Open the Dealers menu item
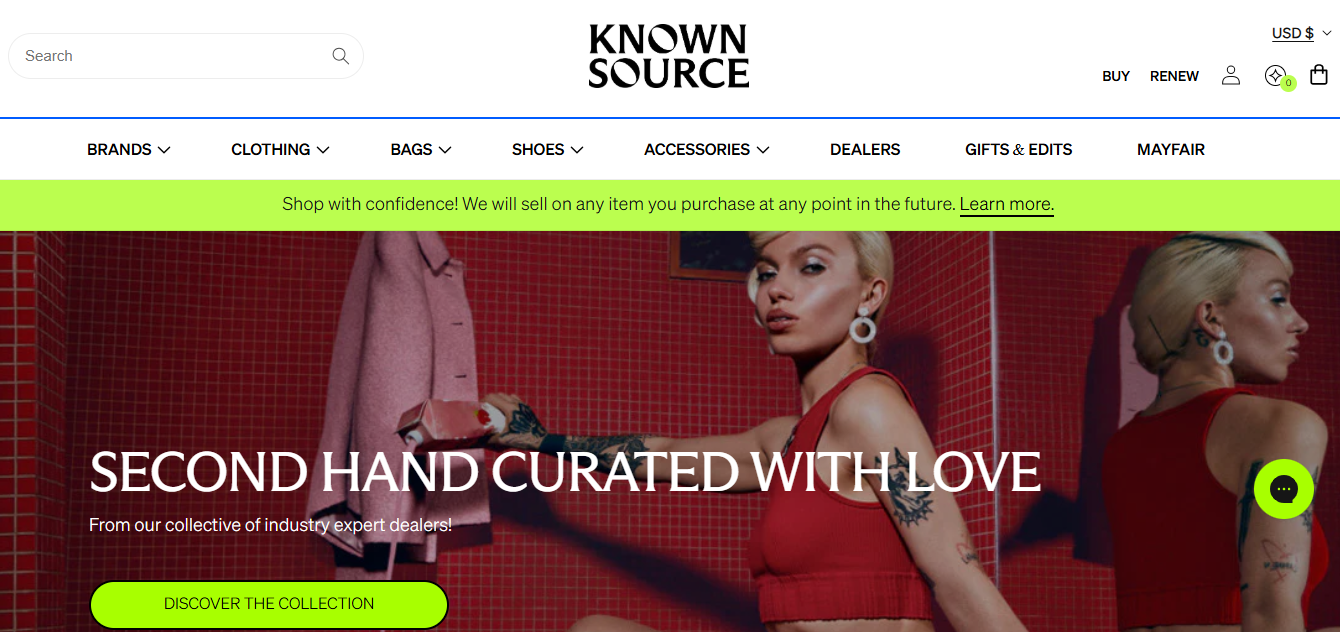This screenshot has width=1340, height=632. coord(865,150)
